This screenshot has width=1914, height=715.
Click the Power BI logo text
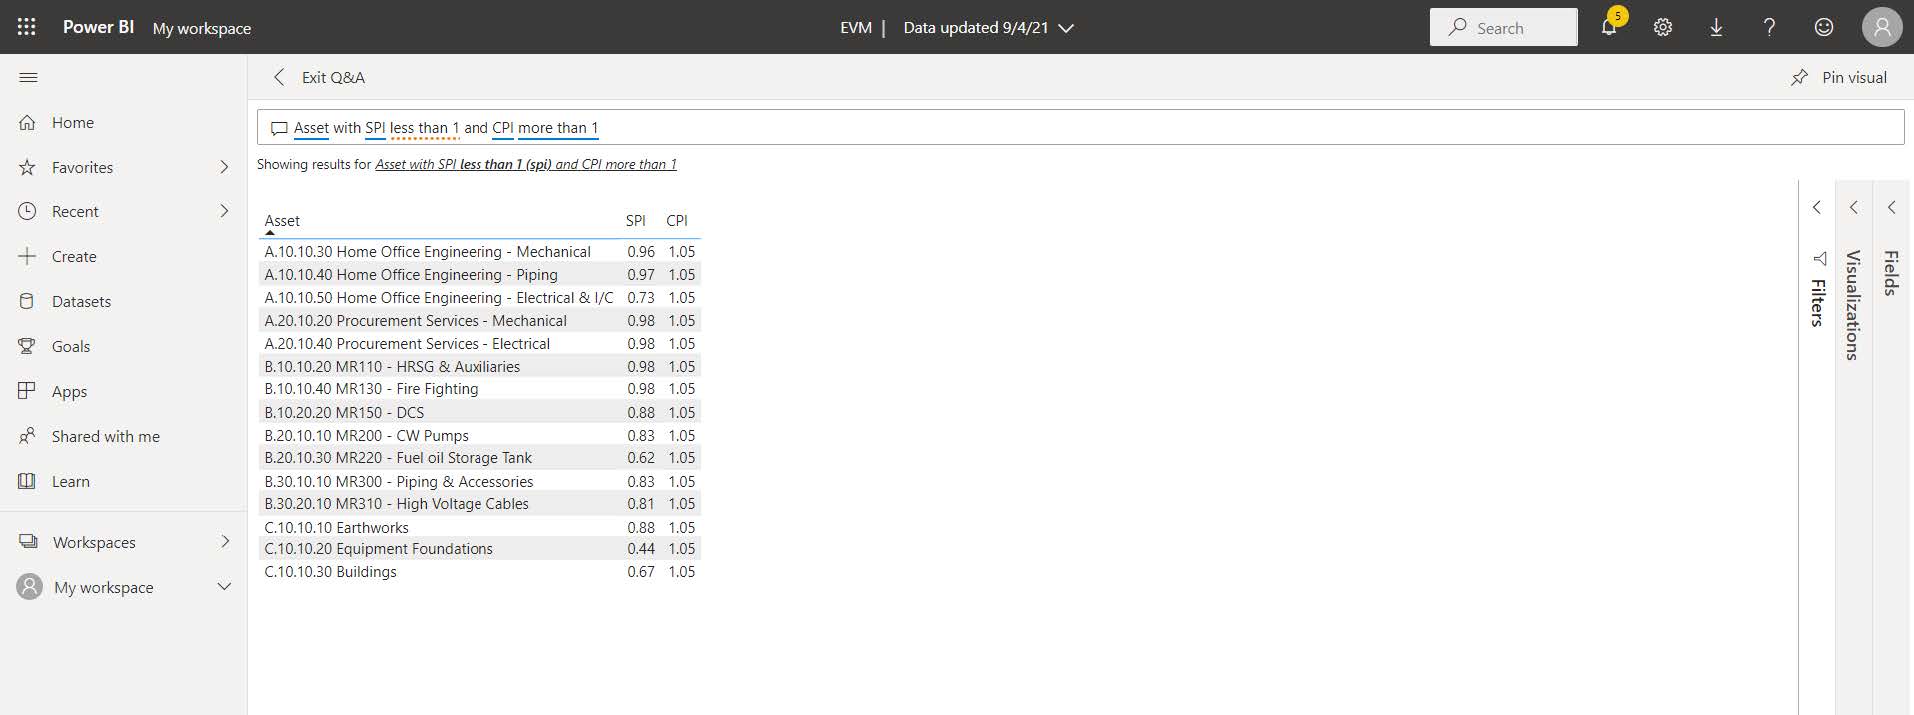(x=98, y=27)
